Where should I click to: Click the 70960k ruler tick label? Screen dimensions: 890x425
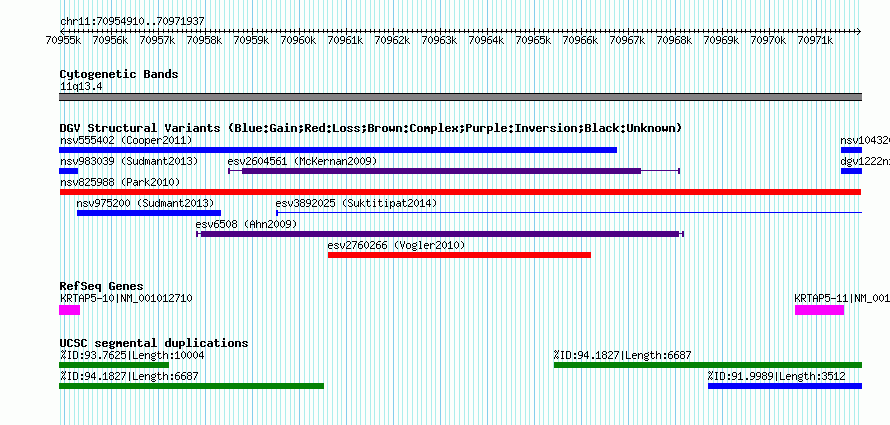pos(298,40)
